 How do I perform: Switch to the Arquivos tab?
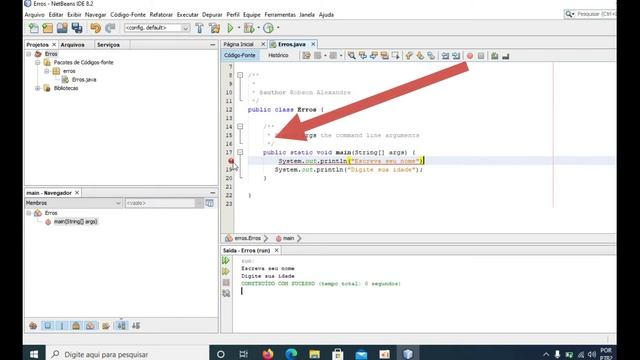tap(72, 44)
